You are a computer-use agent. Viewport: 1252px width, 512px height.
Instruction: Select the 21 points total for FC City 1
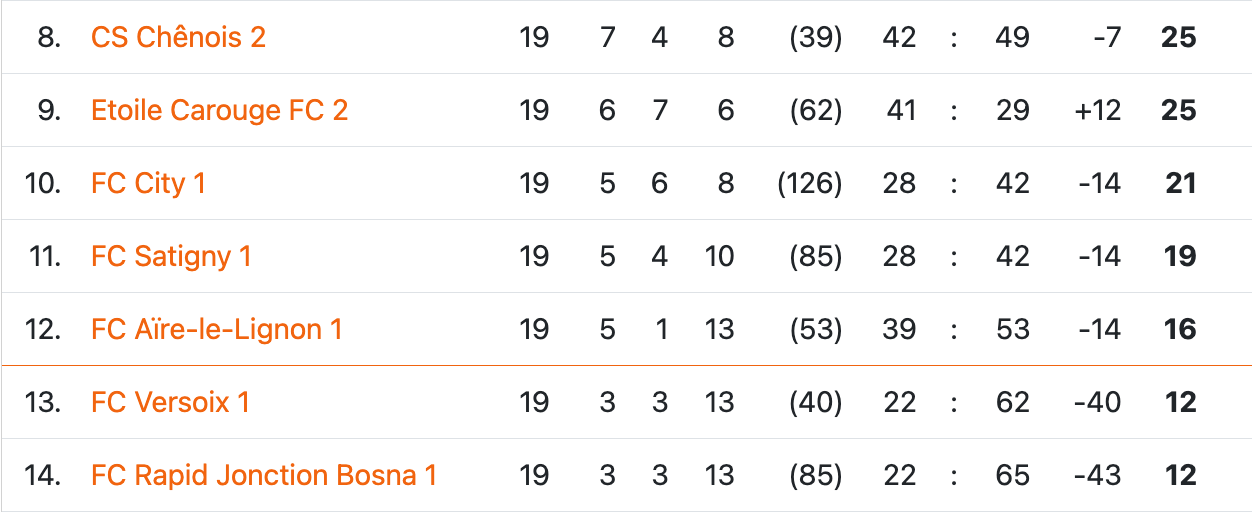[1180, 184]
